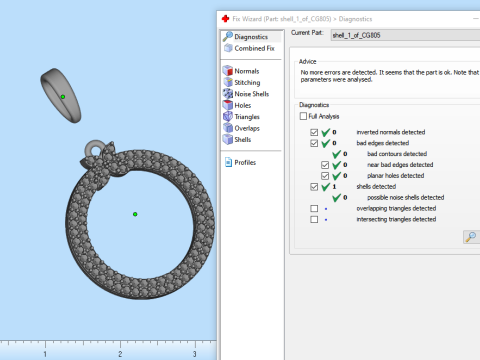The width and height of the screenshot is (480, 360).
Task: Open the Overlaps page label
Action: pos(247,128)
